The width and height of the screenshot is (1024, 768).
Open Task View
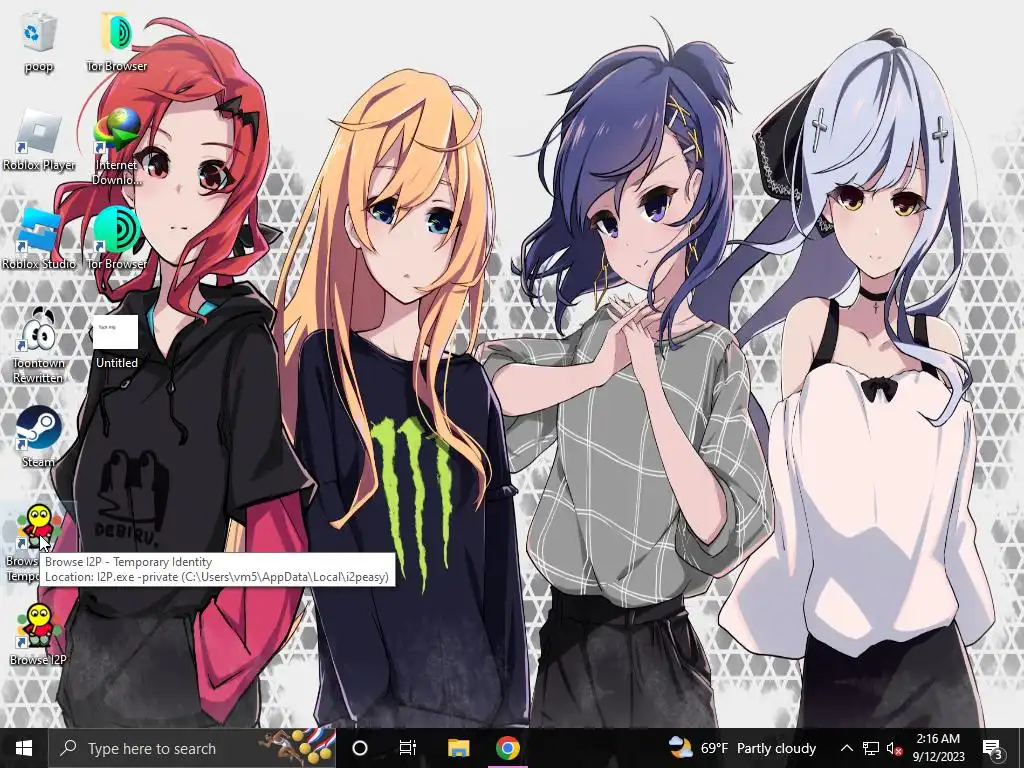click(x=408, y=748)
